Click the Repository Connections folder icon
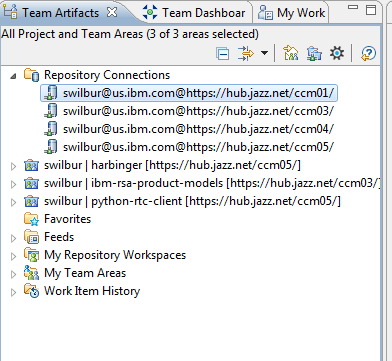The height and width of the screenshot is (361, 392). tap(32, 75)
